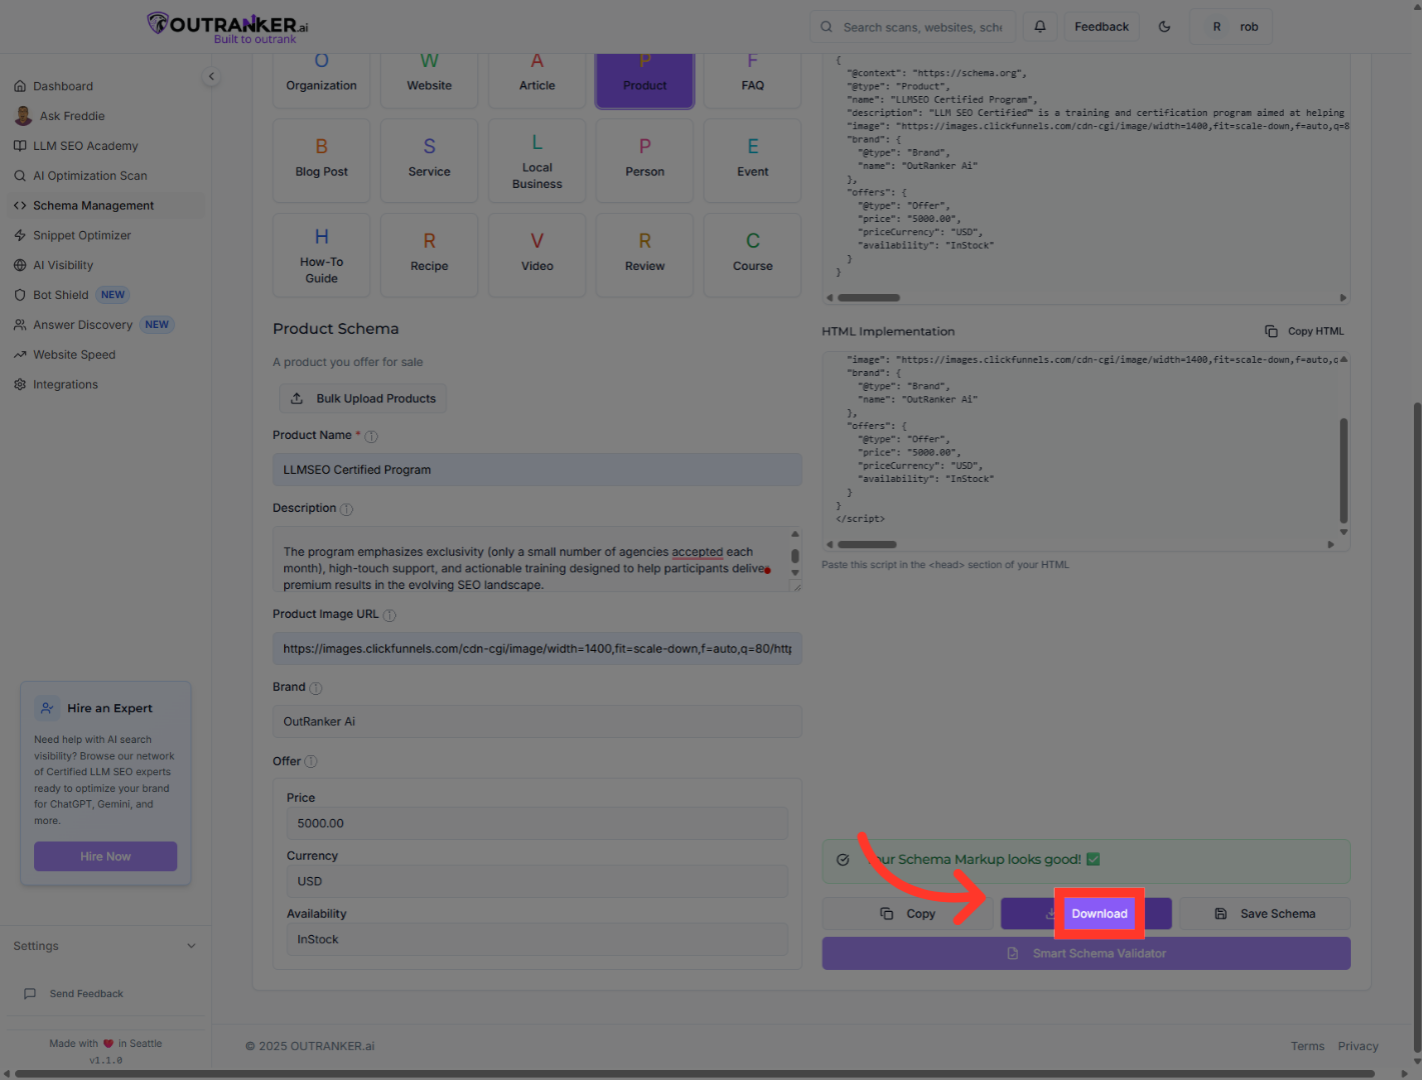Click the Website Speed trend-arrow icon

pyautogui.click(x=20, y=355)
